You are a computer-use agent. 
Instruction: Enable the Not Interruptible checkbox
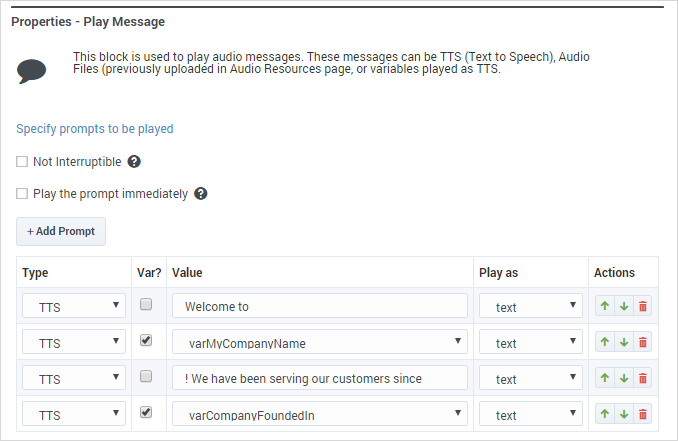(x=22, y=161)
